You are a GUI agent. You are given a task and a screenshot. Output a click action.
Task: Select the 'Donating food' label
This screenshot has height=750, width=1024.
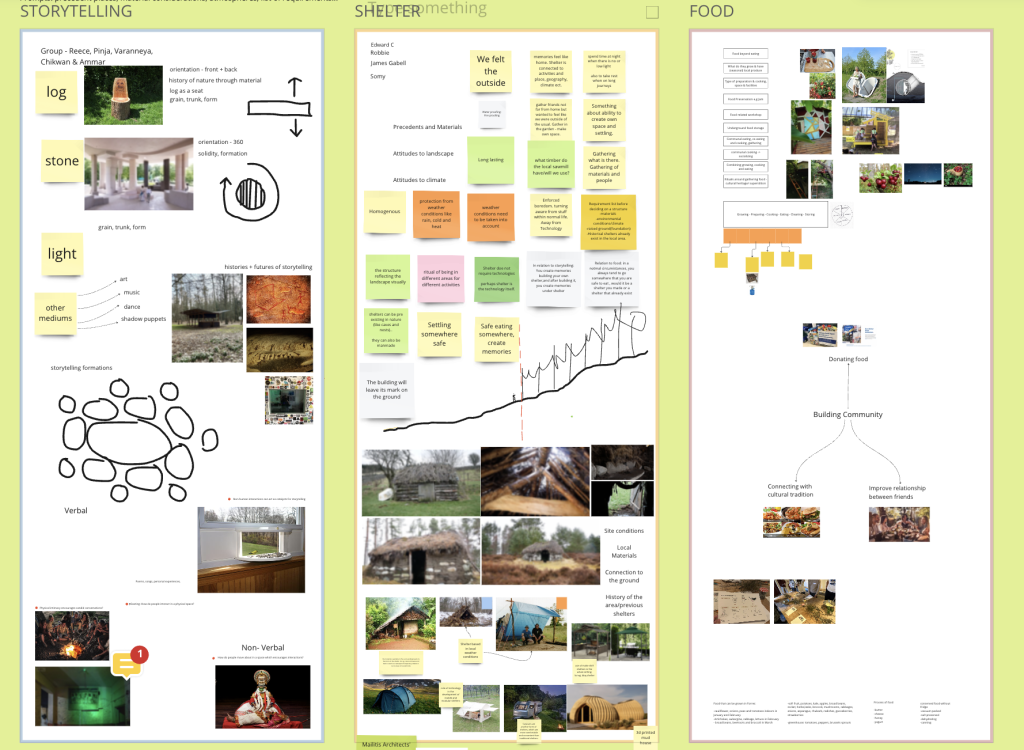[848, 359]
